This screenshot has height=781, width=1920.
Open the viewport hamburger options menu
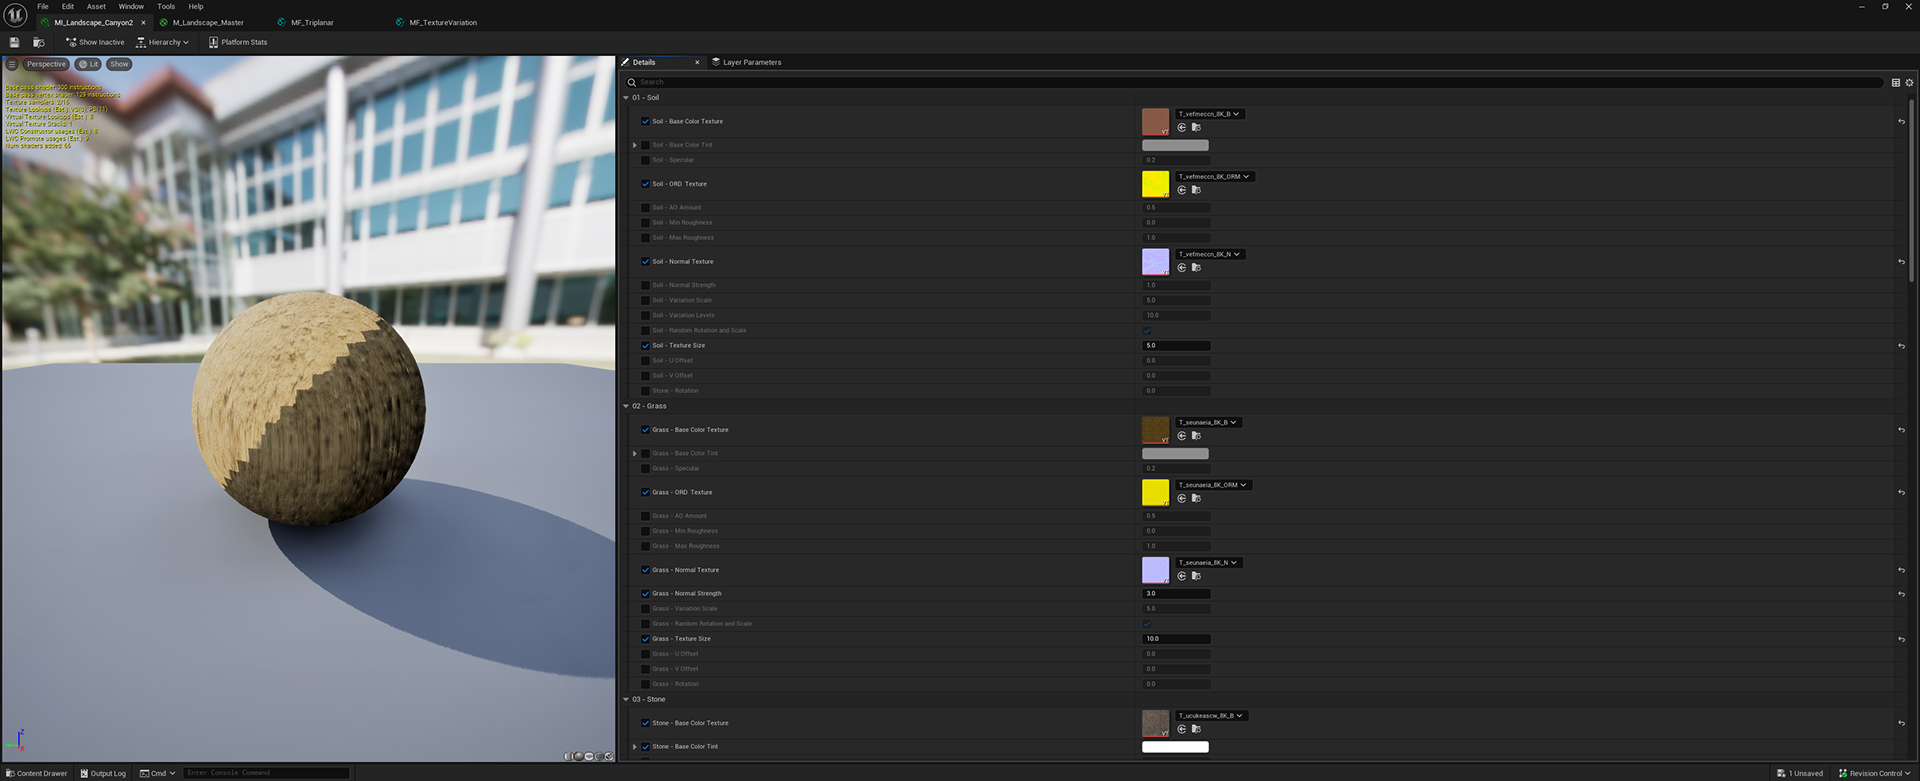[x=12, y=64]
